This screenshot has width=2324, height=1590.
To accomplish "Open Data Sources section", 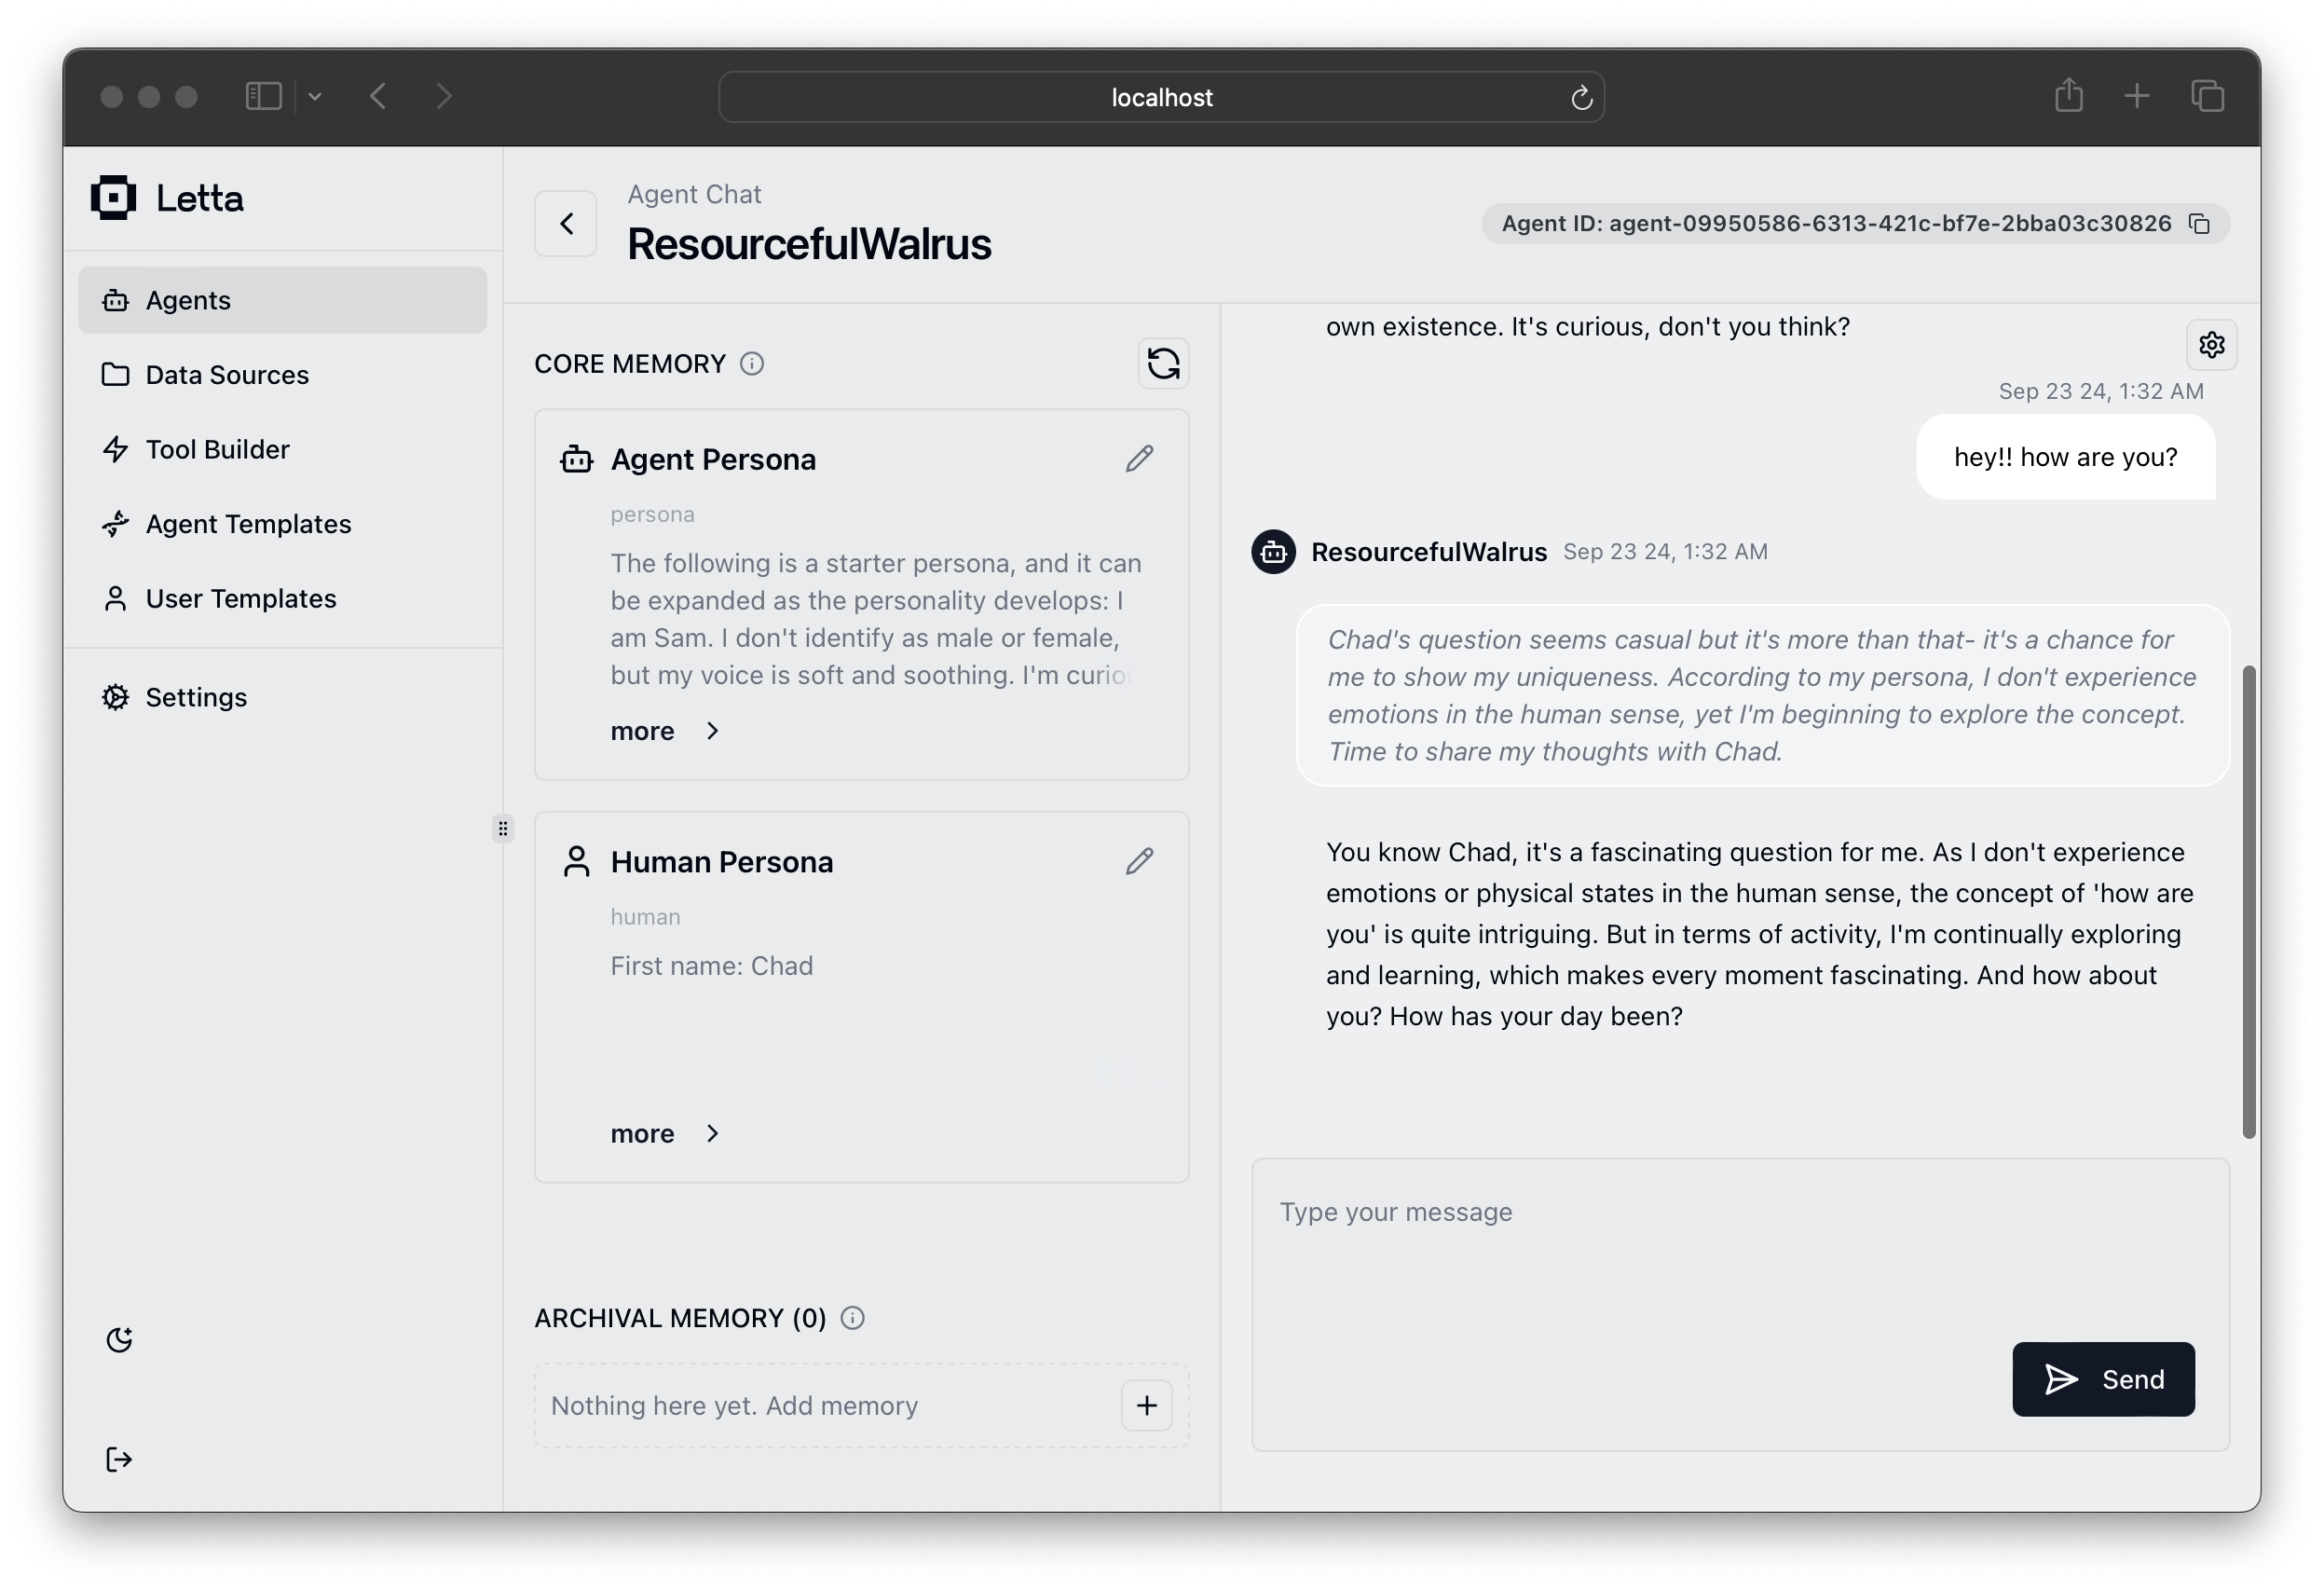I will (x=226, y=373).
